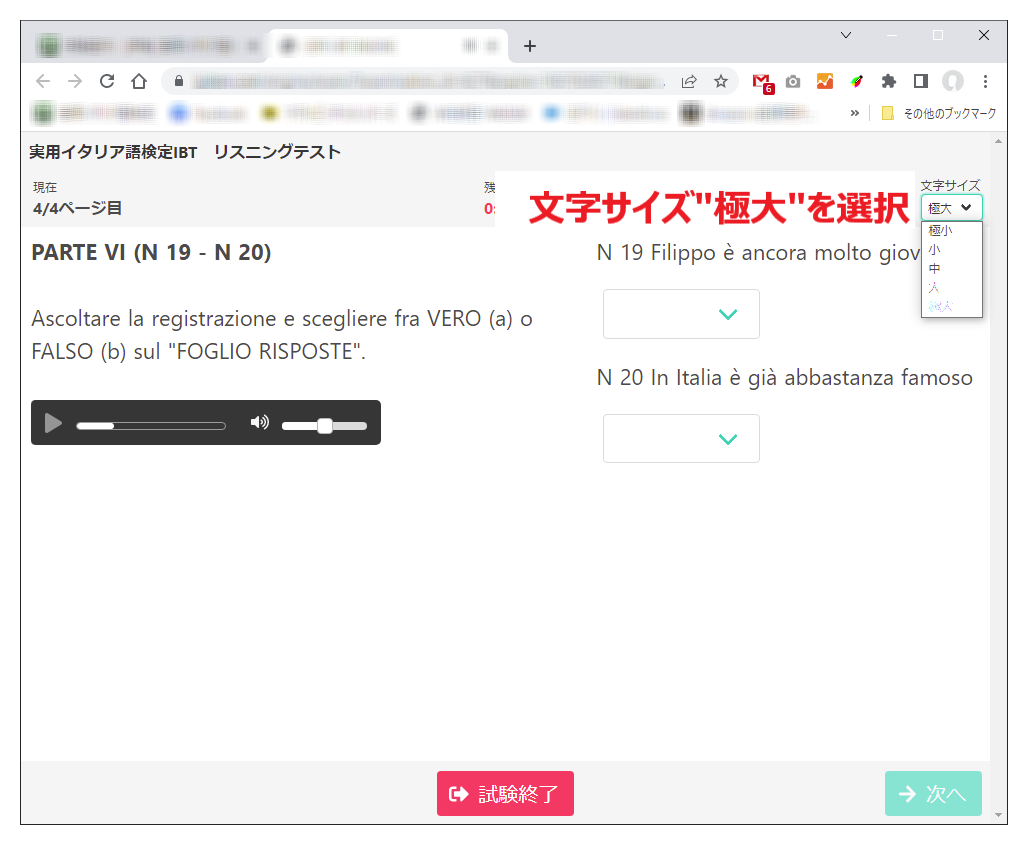Open the tab search chevron
1028x845 pixels.
click(x=846, y=35)
